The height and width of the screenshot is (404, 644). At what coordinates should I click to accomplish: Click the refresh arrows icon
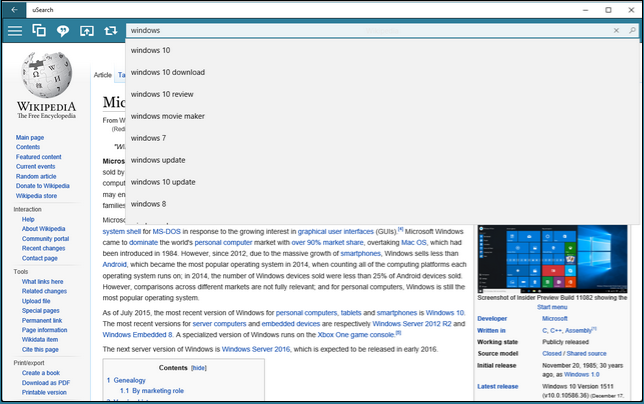[x=110, y=31]
